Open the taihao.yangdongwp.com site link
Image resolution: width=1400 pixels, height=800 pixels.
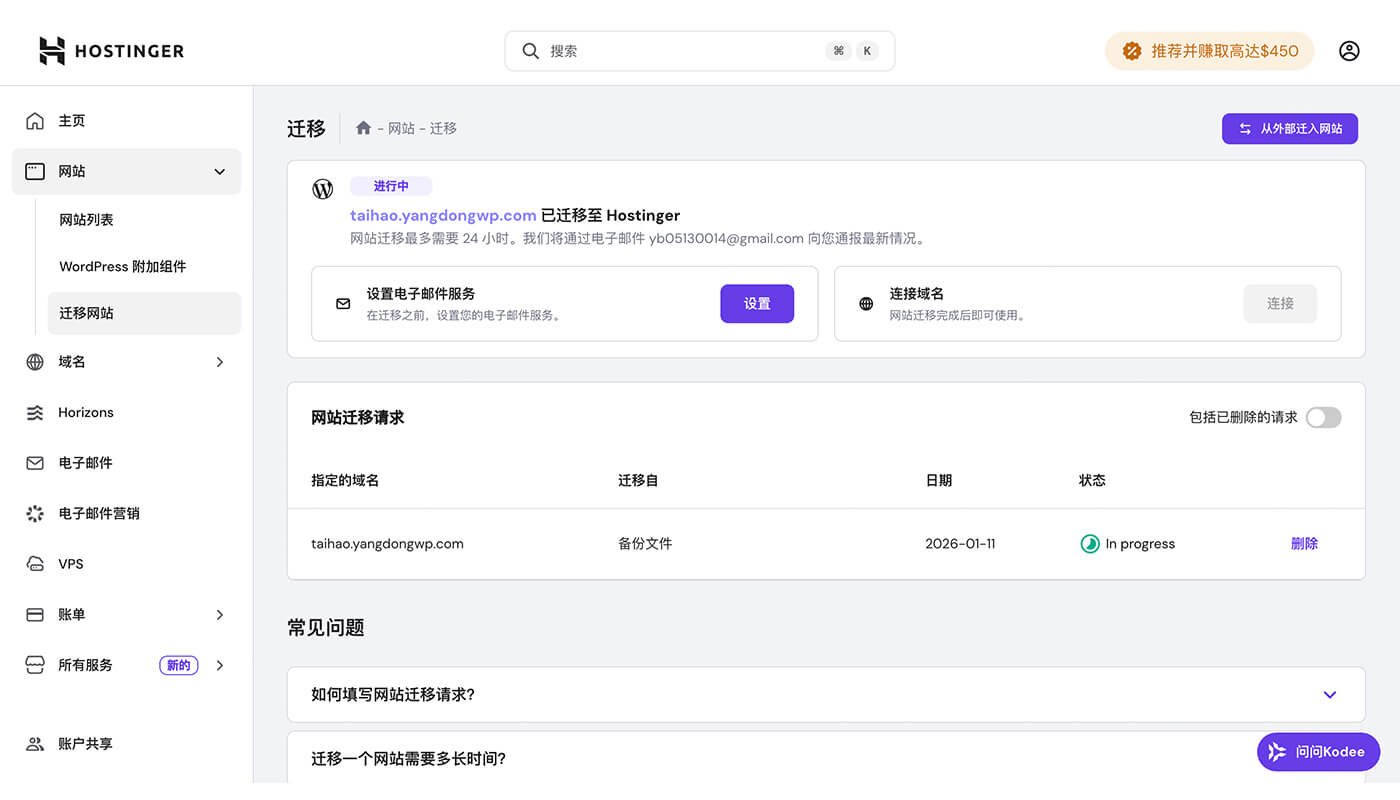point(442,215)
